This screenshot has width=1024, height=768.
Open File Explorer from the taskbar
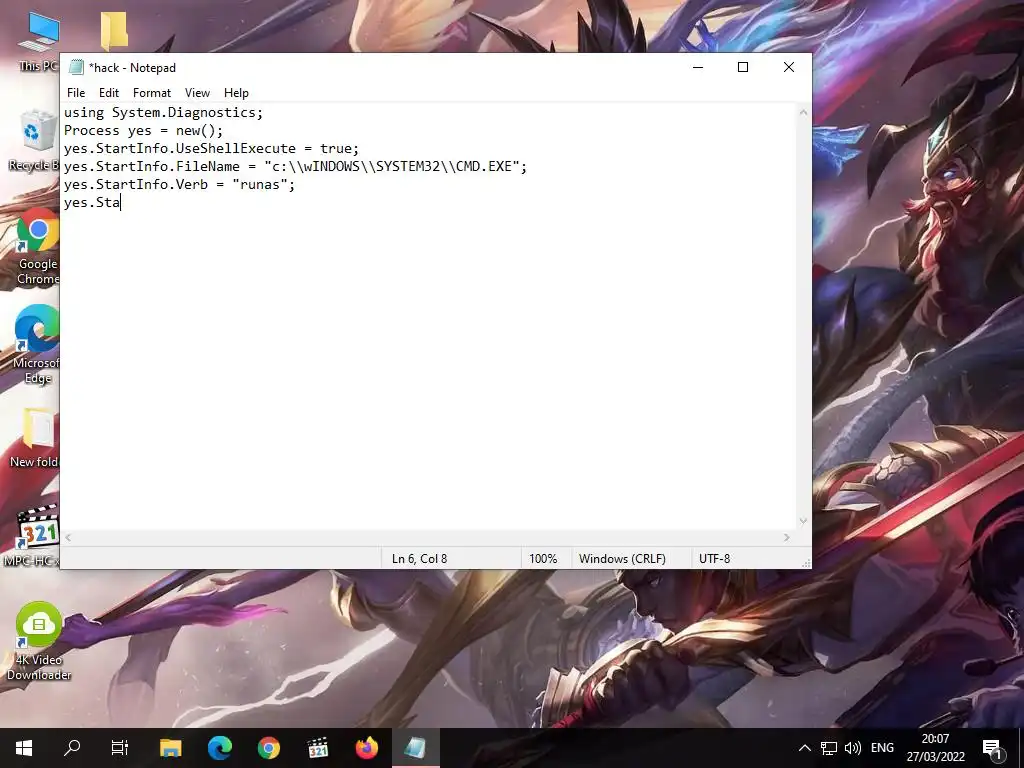(170, 748)
